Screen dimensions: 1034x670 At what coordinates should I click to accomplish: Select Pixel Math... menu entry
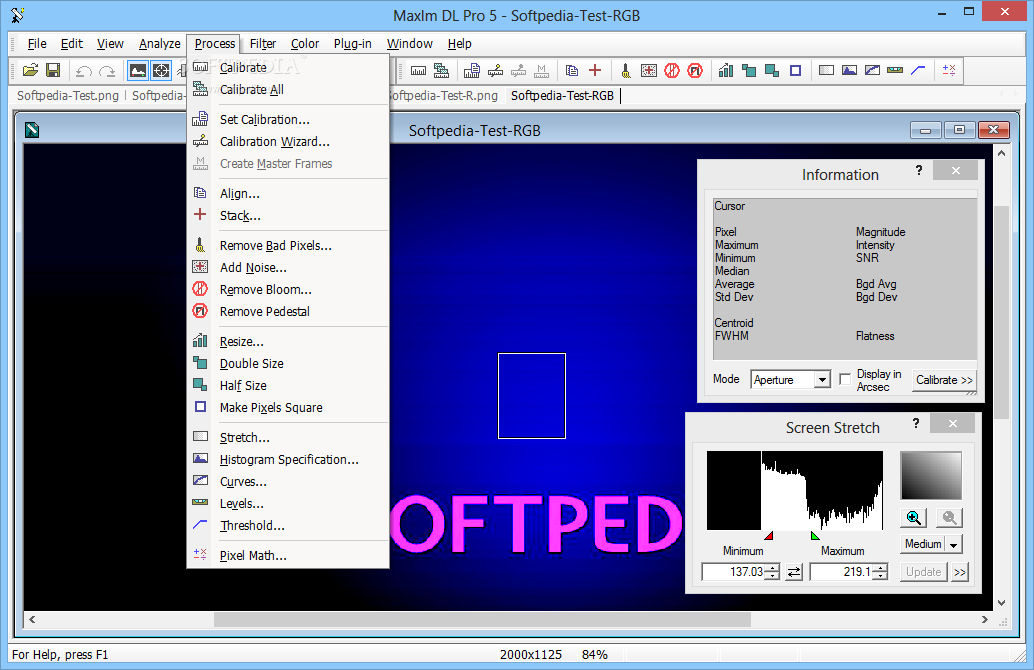288,556
